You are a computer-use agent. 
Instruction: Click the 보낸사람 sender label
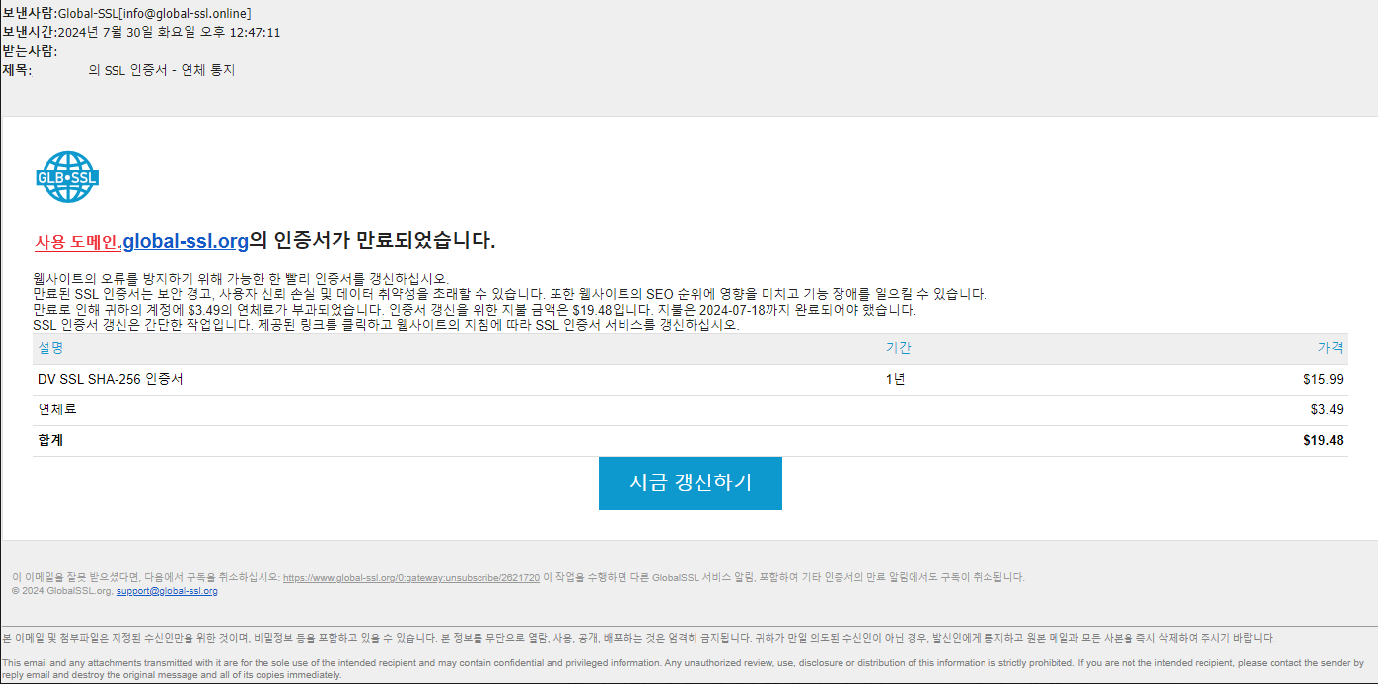click(29, 13)
